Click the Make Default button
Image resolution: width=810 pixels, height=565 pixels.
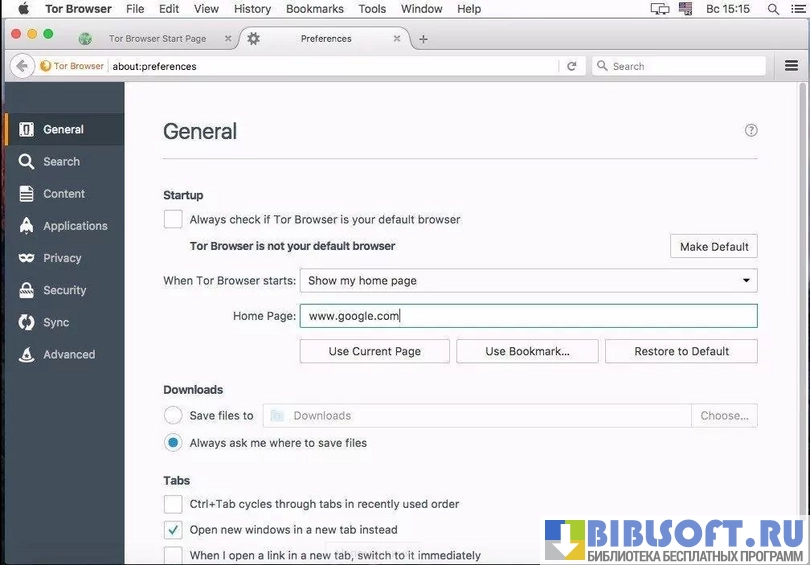pyautogui.click(x=713, y=247)
